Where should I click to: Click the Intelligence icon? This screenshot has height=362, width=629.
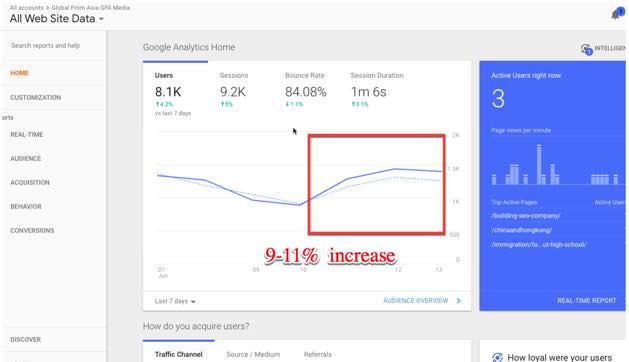point(586,49)
